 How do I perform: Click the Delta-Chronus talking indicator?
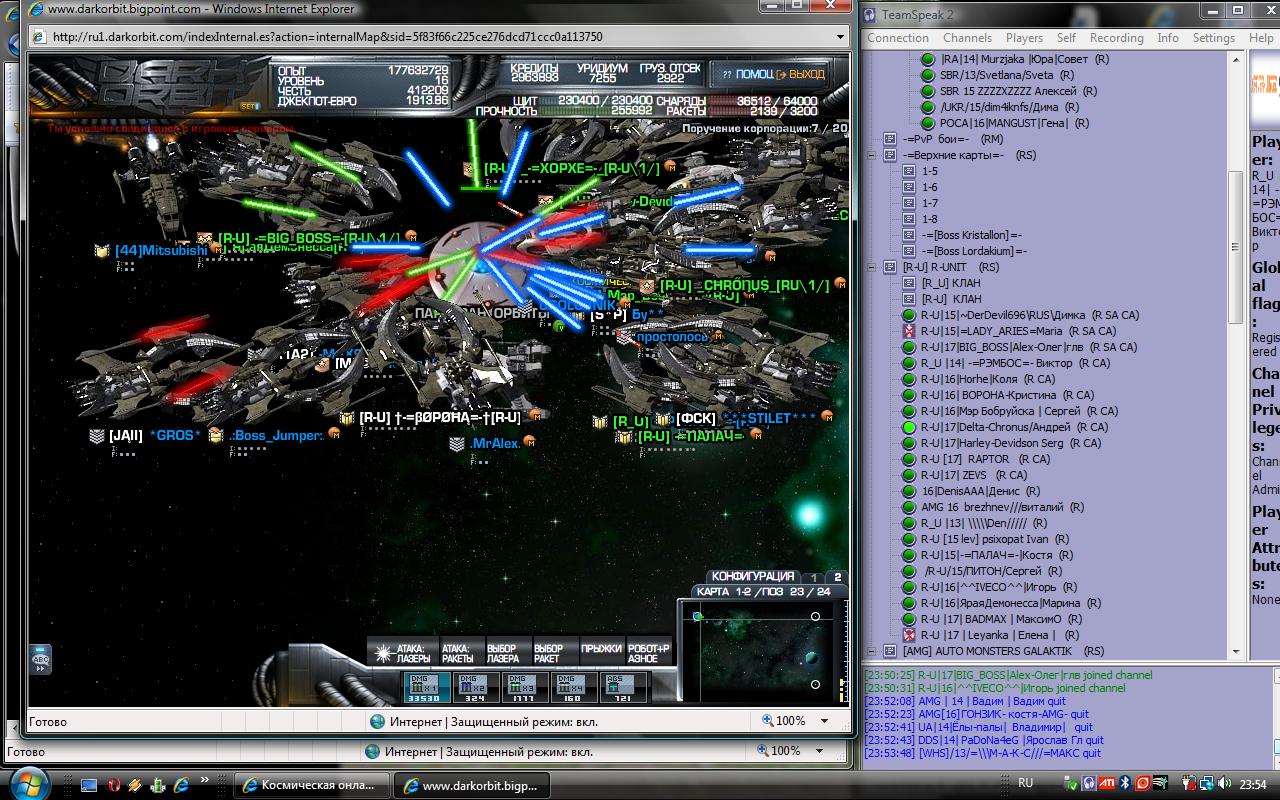tap(909, 427)
